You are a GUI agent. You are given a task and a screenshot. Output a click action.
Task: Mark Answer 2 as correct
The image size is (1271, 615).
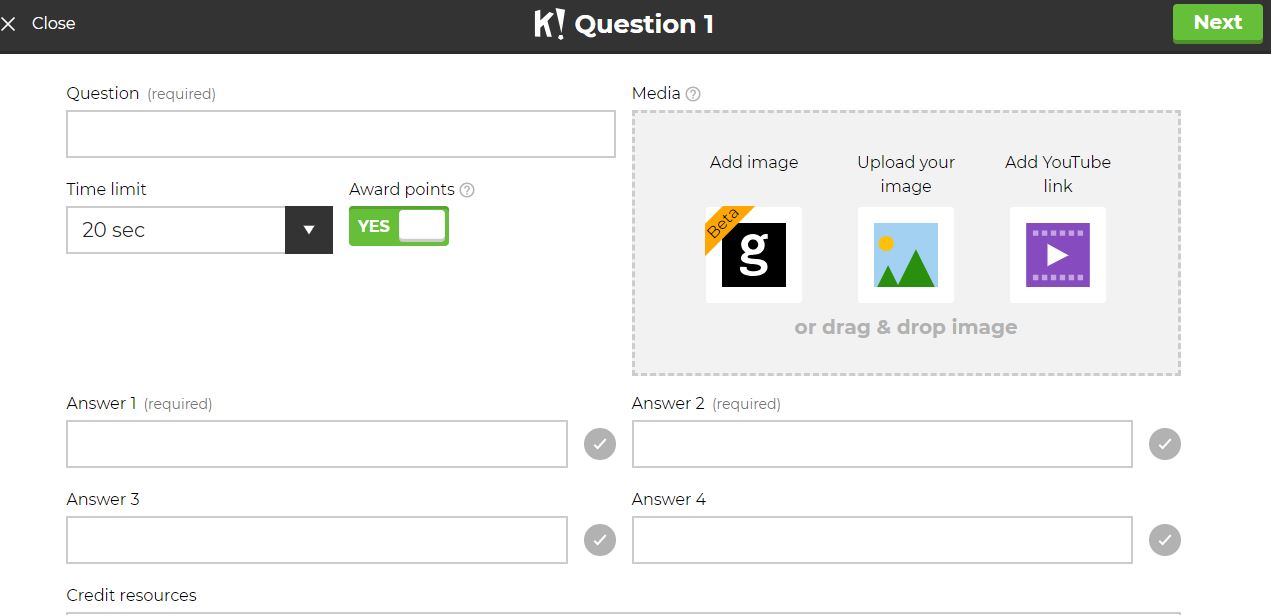point(1165,444)
